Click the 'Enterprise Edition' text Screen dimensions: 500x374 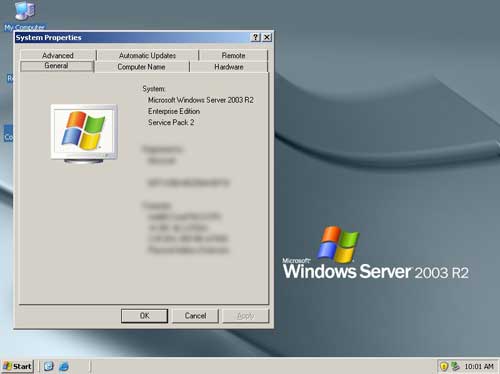174,111
